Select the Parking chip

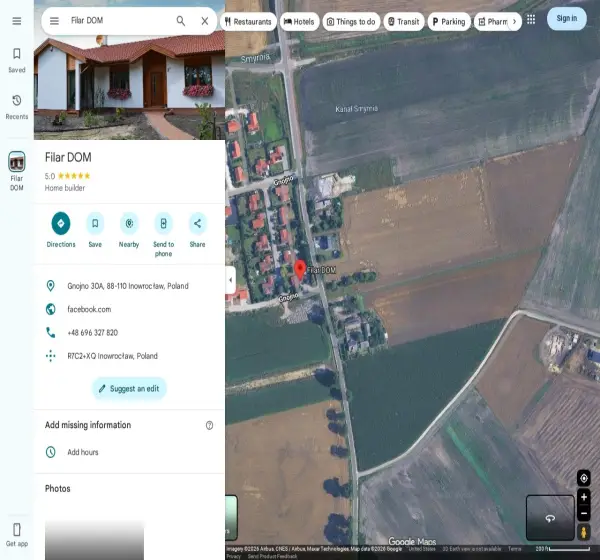pyautogui.click(x=448, y=21)
